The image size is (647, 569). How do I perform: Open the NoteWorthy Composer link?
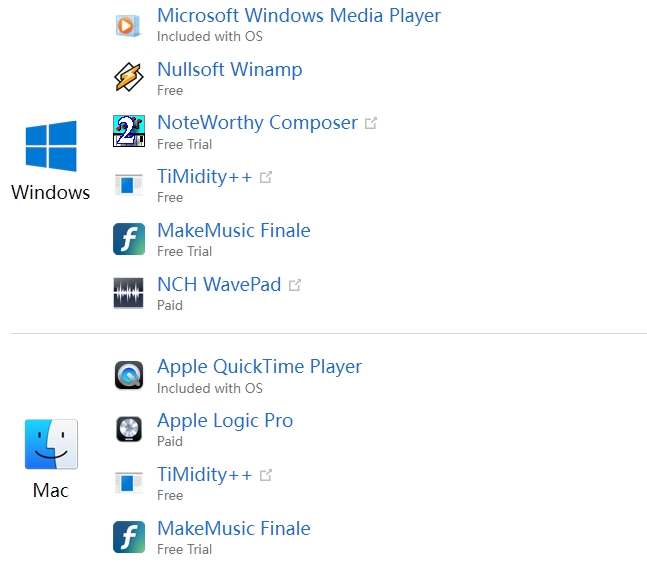click(x=257, y=123)
